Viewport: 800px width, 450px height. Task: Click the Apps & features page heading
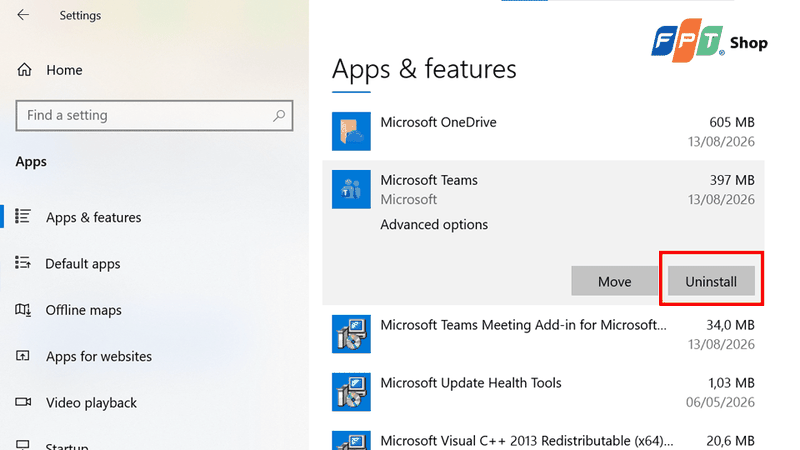click(x=424, y=69)
